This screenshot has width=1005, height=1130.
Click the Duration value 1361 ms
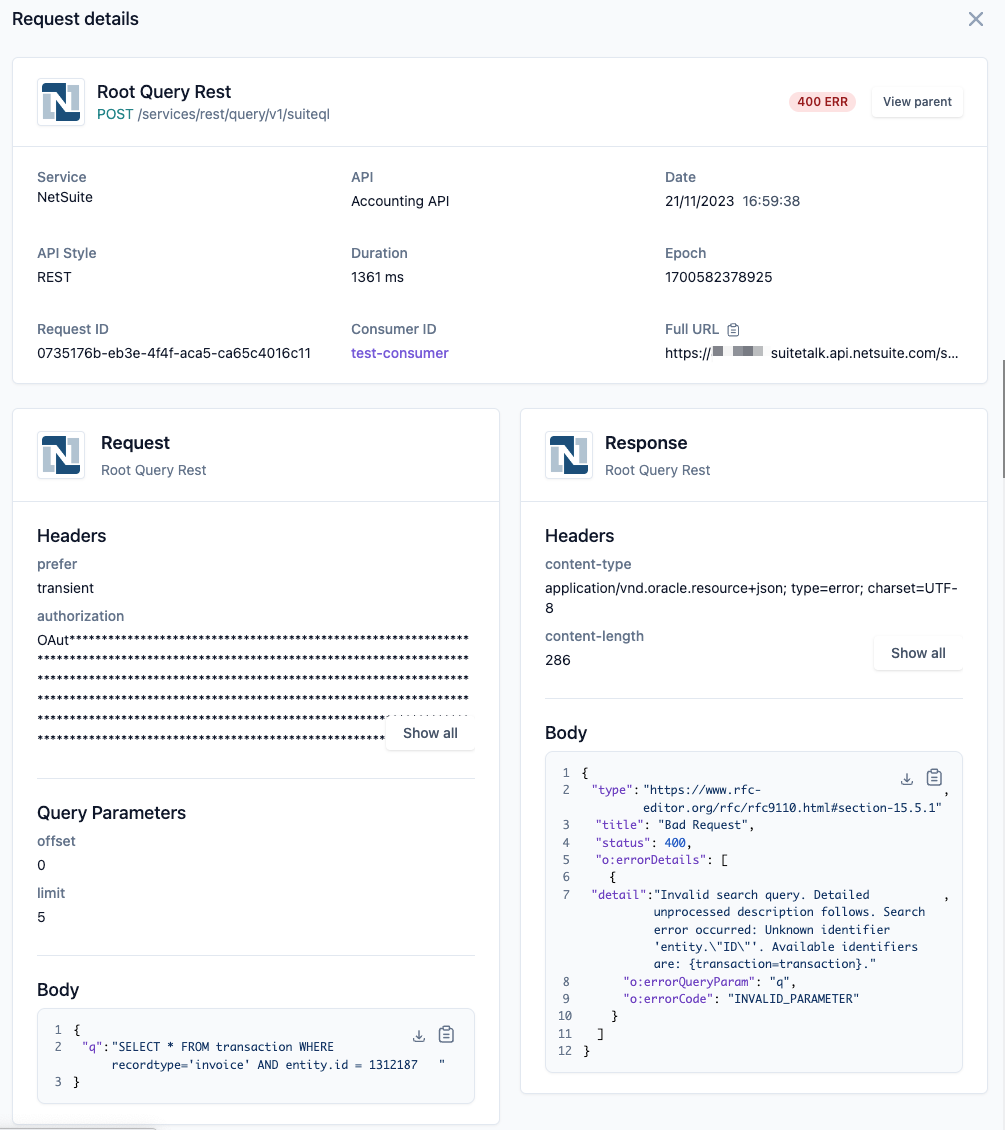[x=378, y=277]
